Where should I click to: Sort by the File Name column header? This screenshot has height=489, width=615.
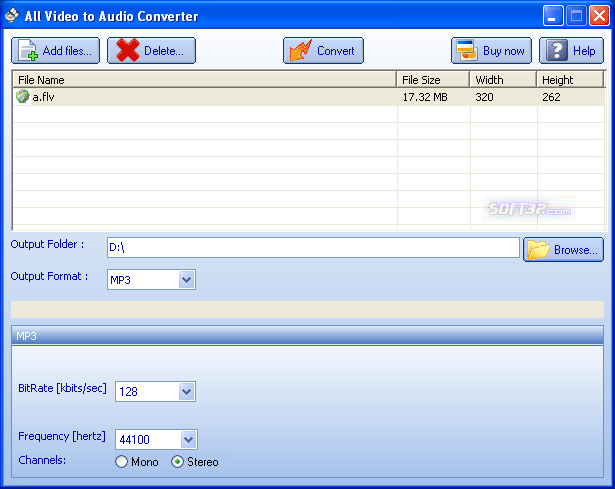(205, 80)
